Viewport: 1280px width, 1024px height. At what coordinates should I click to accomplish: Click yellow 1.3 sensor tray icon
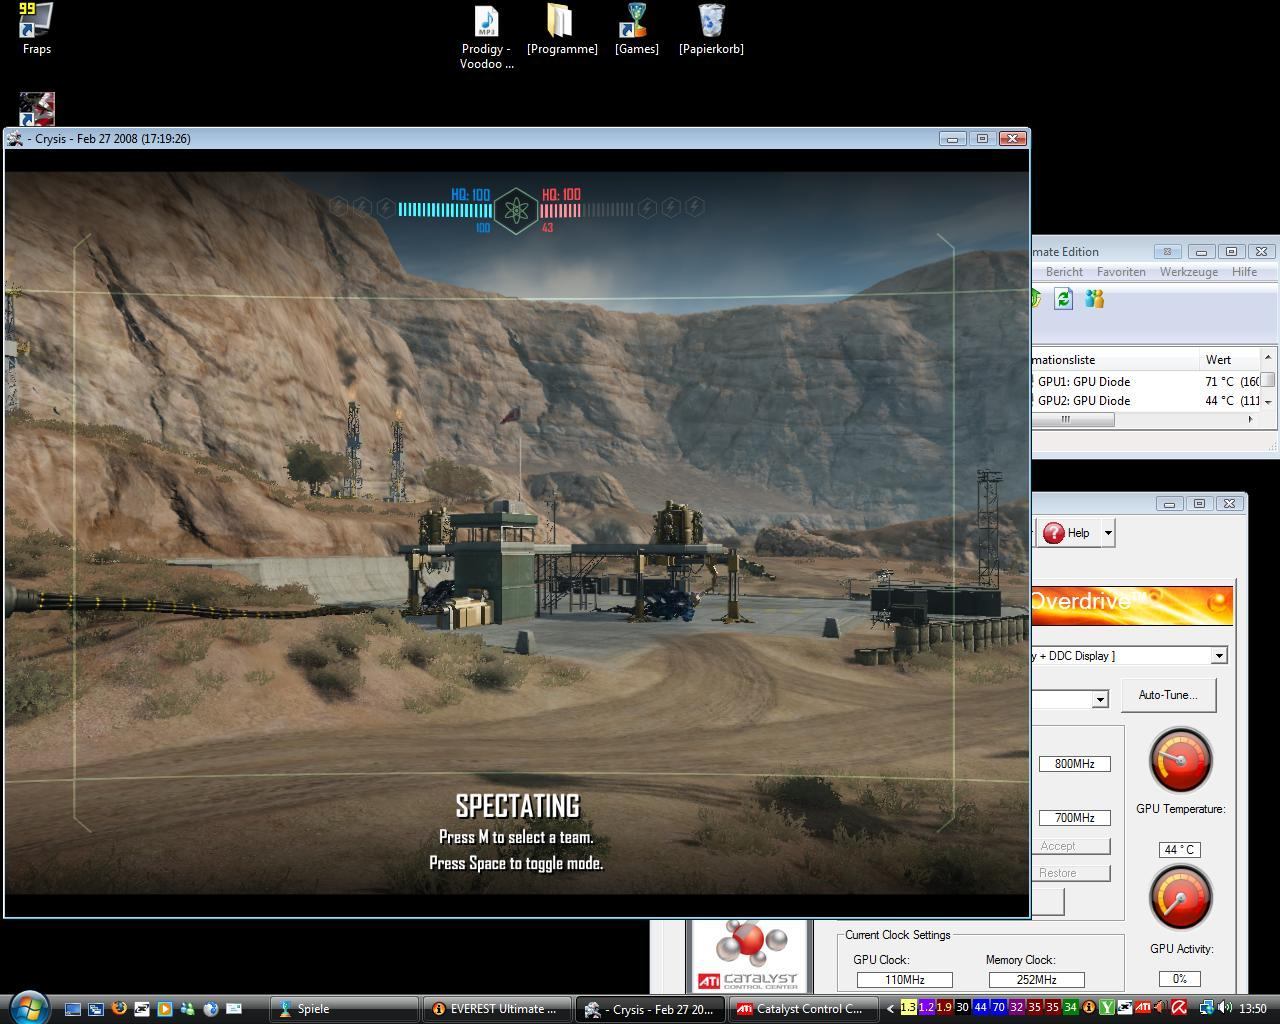pyautogui.click(x=908, y=1008)
